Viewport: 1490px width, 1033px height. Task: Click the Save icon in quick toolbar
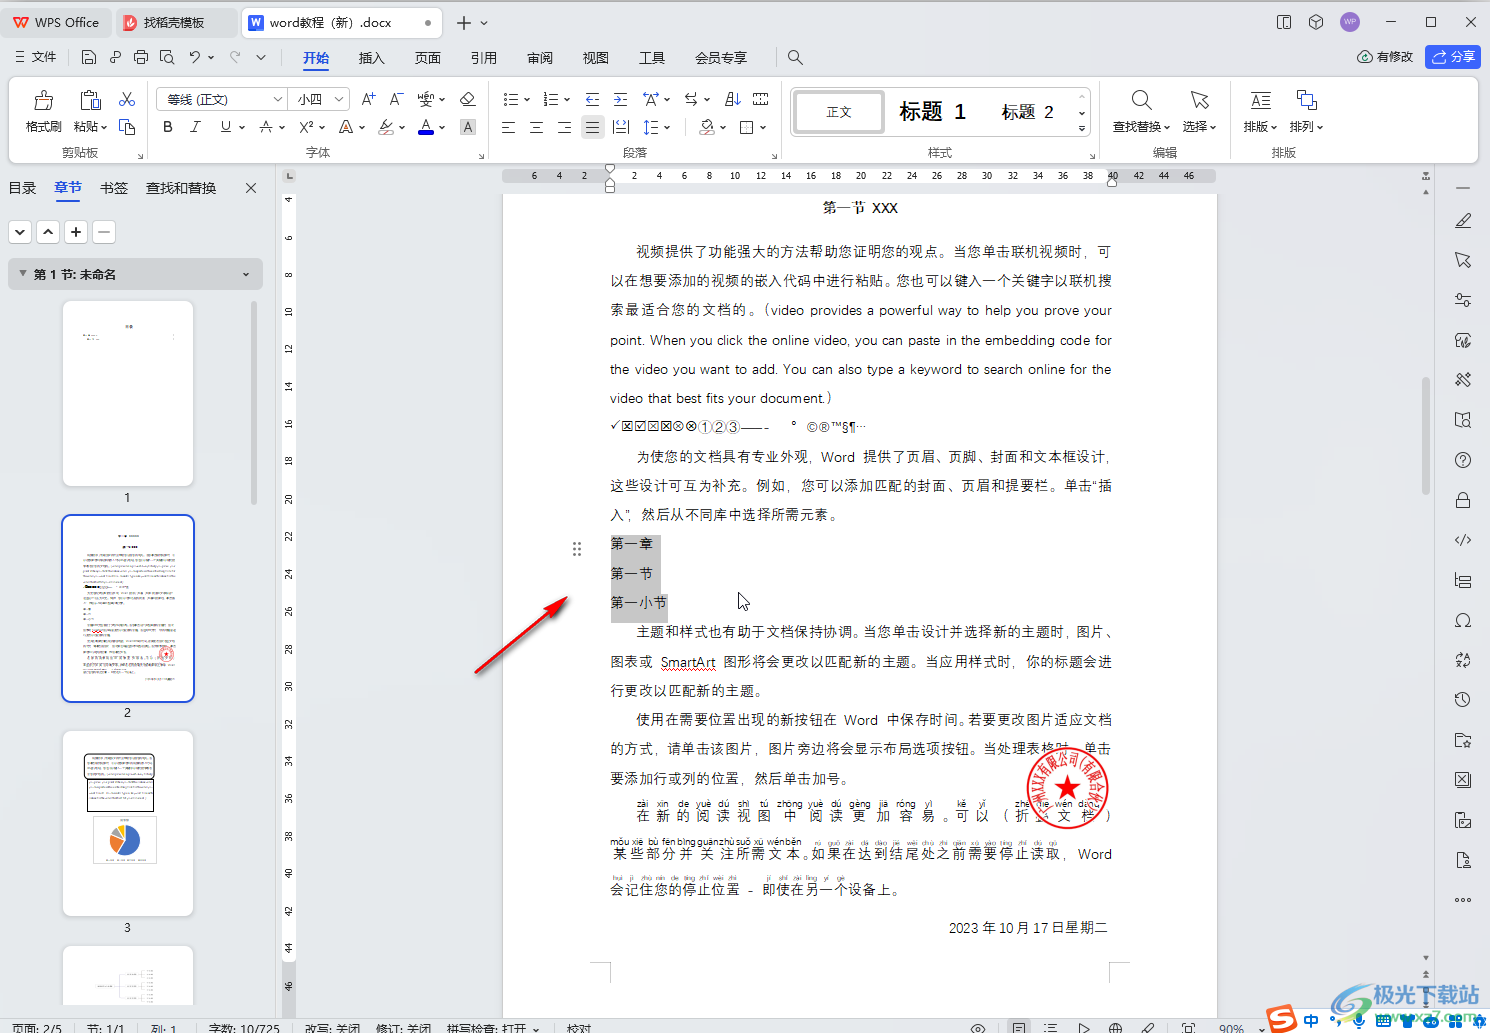89,57
